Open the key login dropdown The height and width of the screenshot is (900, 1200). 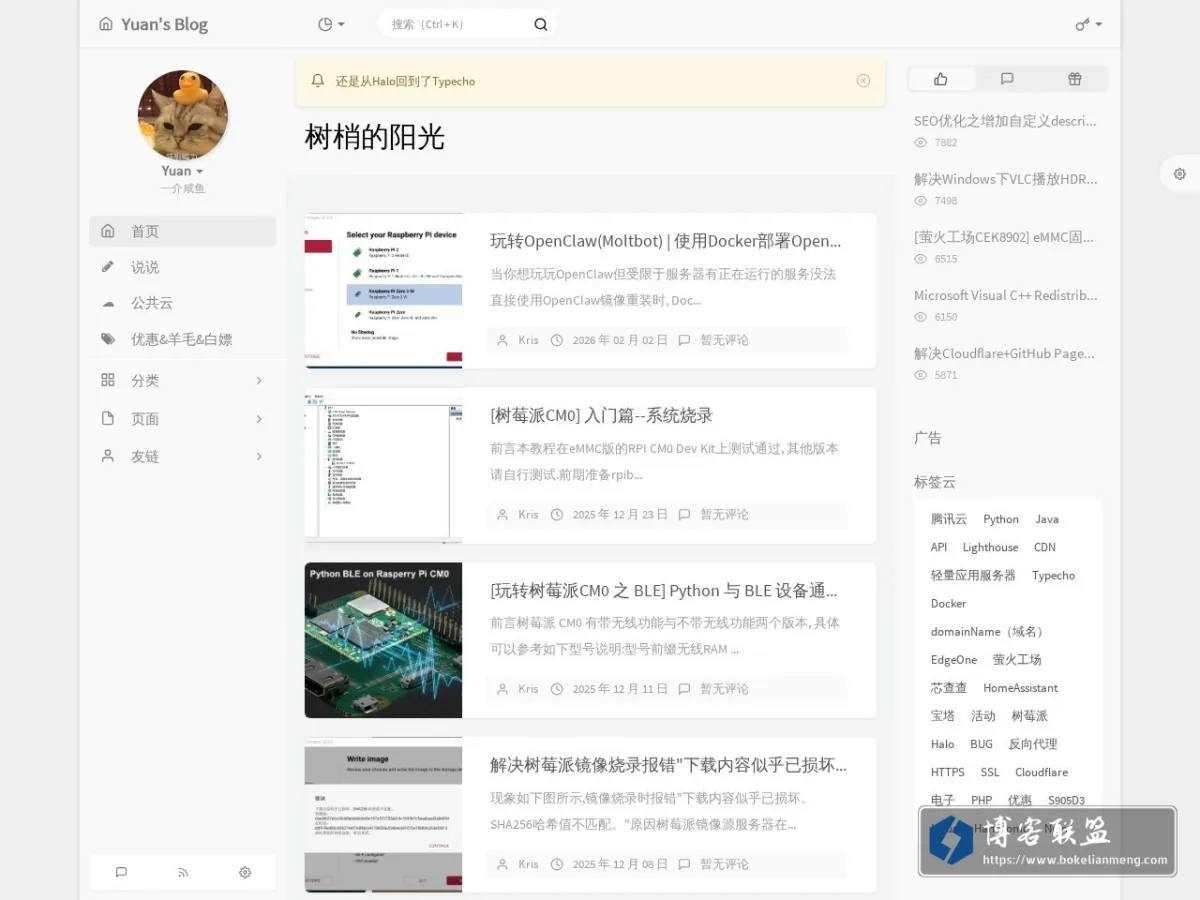coord(1089,24)
